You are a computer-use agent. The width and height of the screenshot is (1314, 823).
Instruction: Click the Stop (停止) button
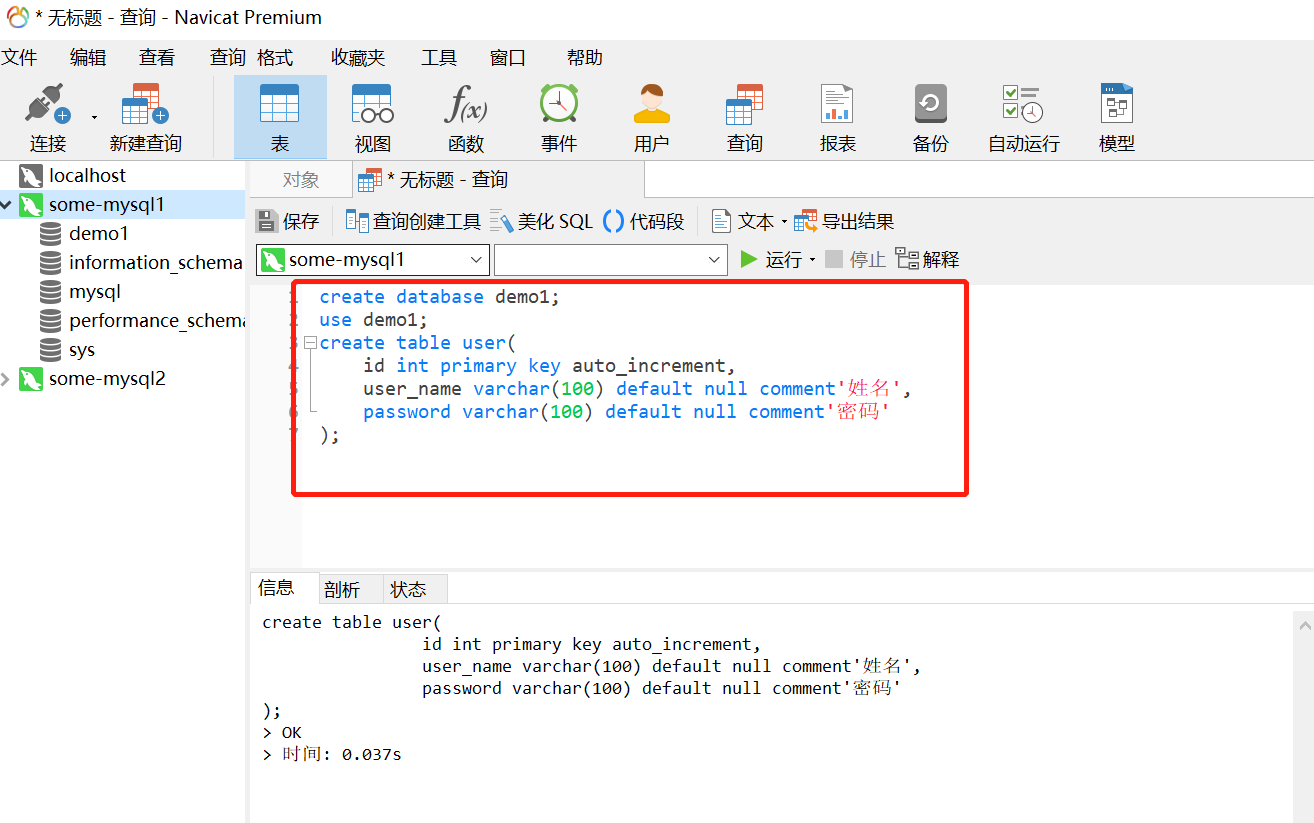tap(856, 260)
